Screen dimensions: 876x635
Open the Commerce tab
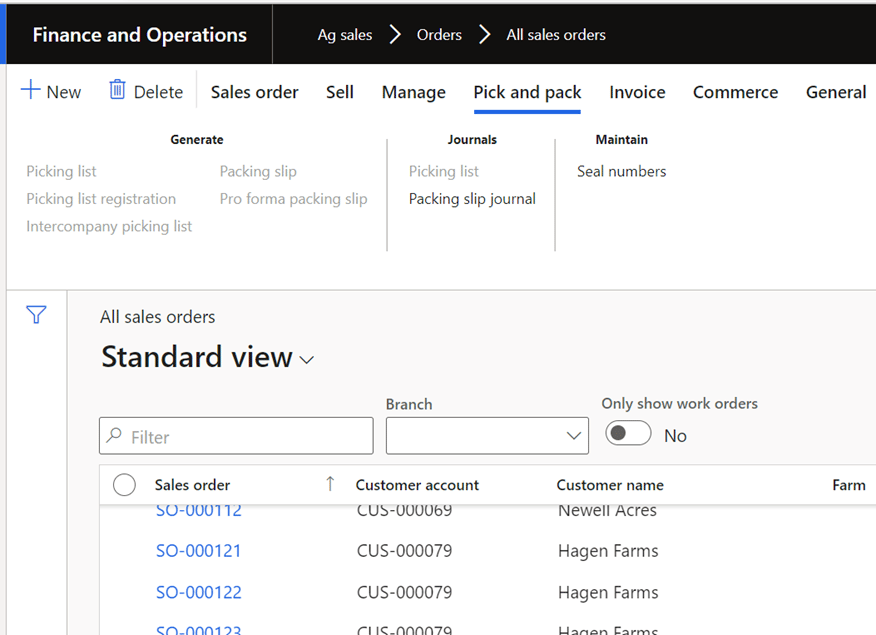735,92
